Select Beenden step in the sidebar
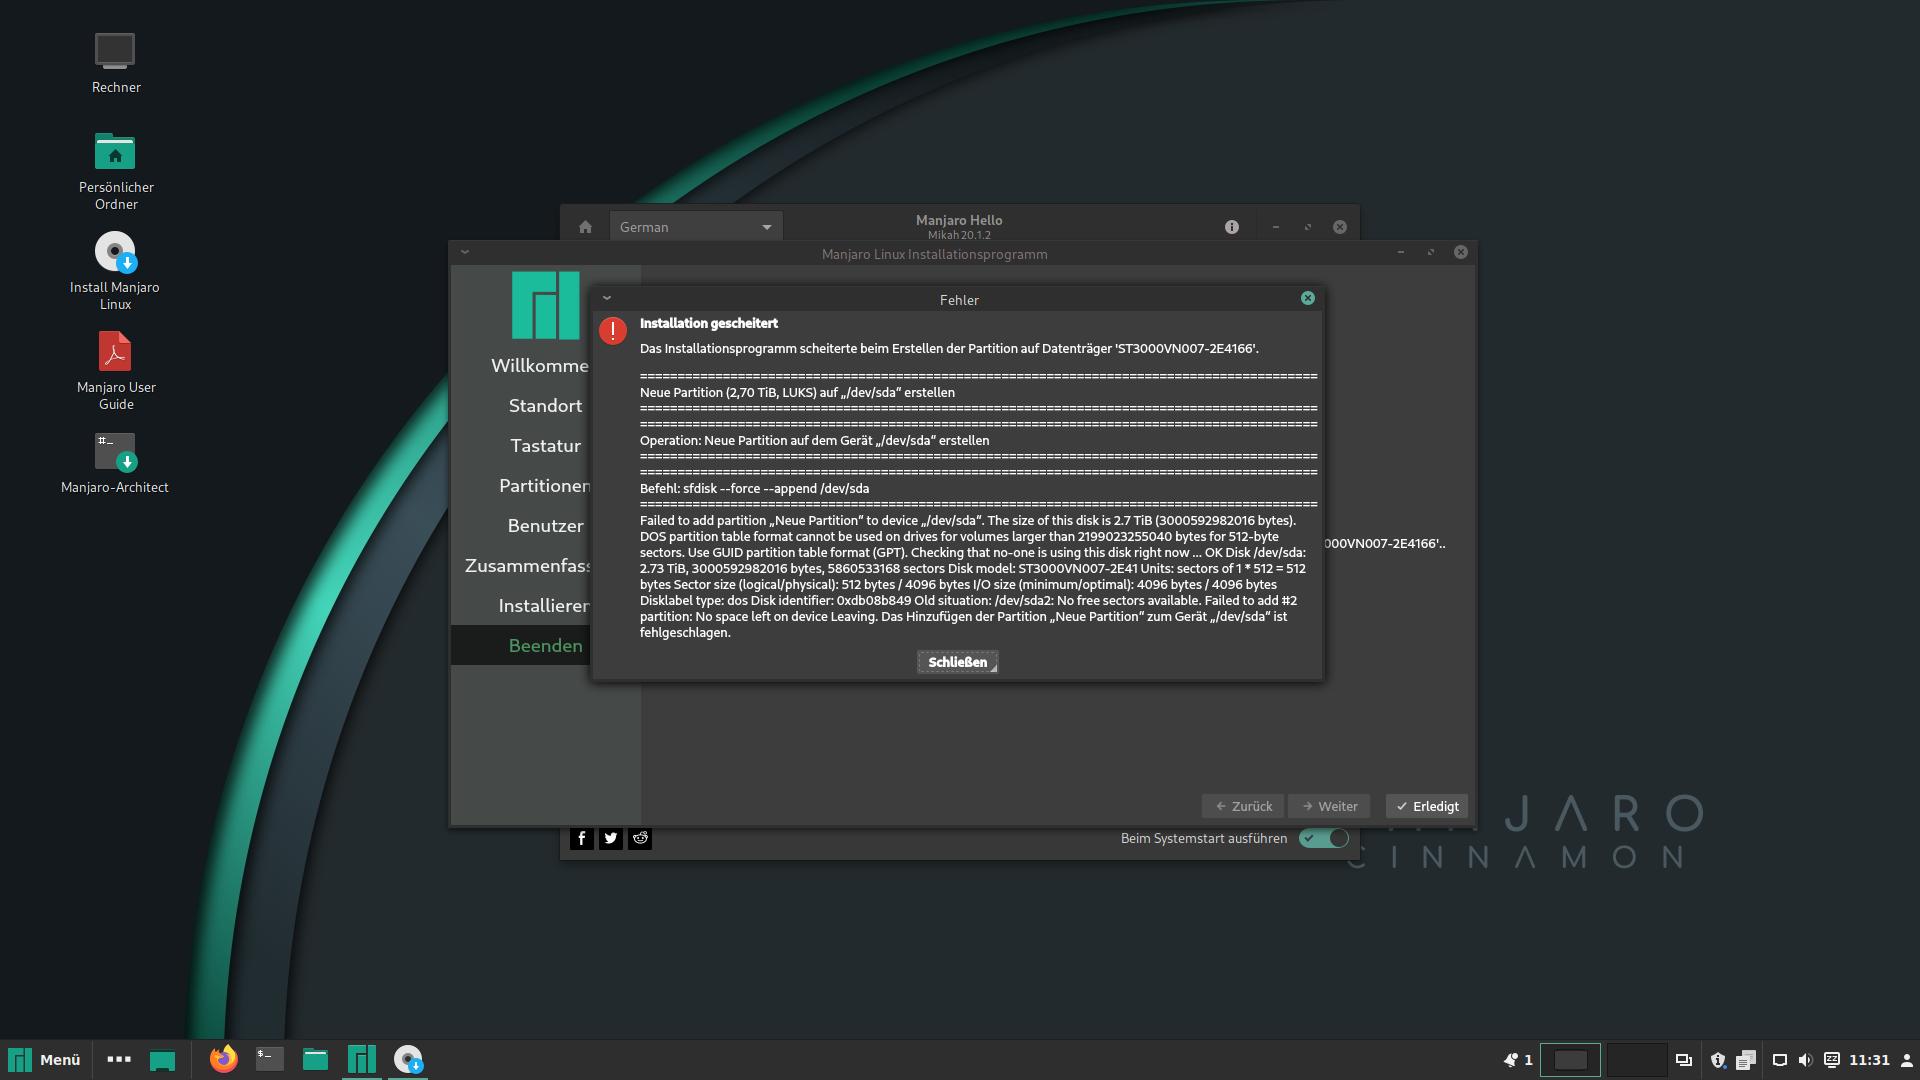The width and height of the screenshot is (1920, 1080). (545, 645)
